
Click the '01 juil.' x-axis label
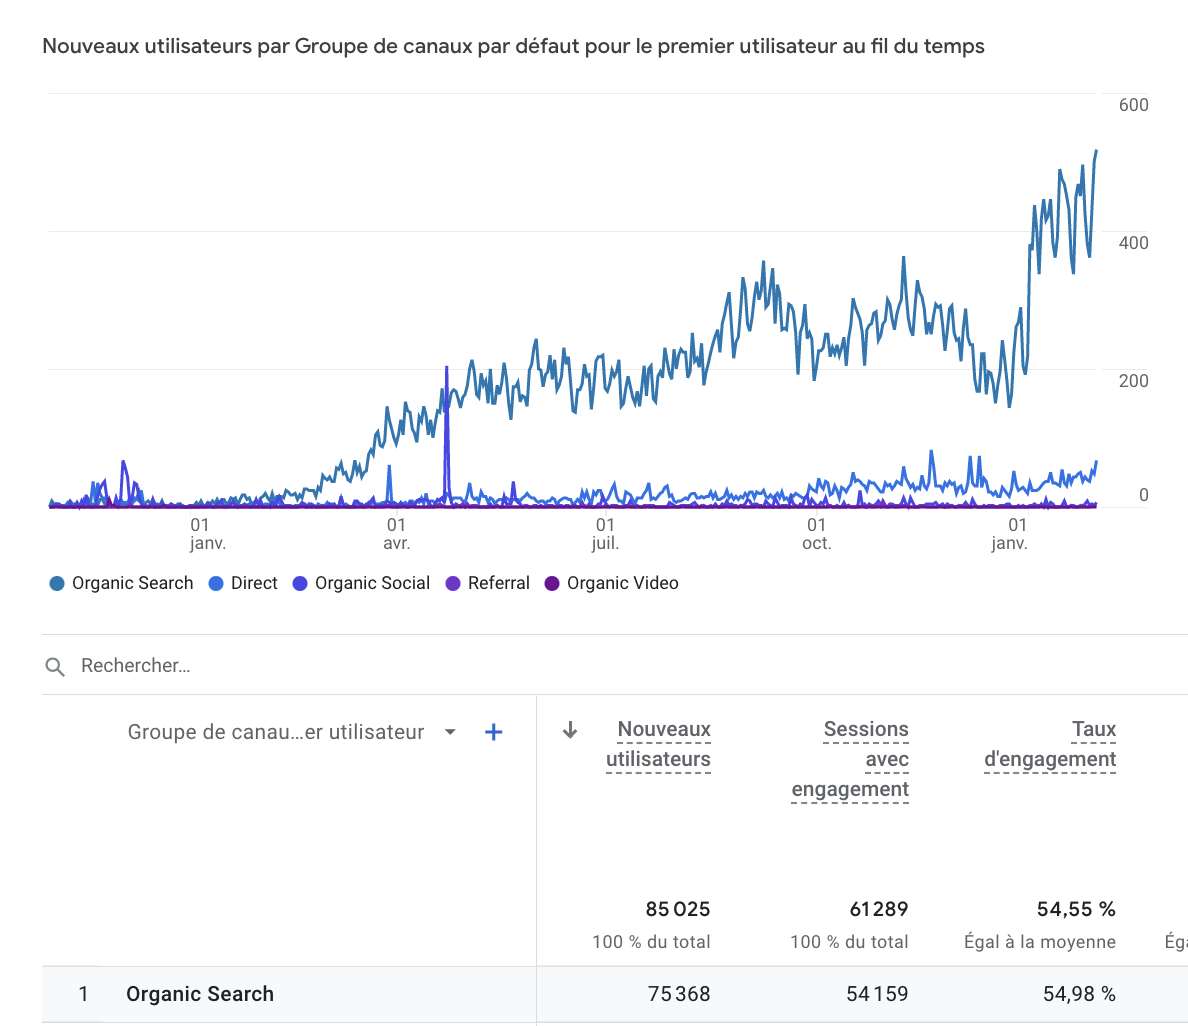tap(605, 534)
